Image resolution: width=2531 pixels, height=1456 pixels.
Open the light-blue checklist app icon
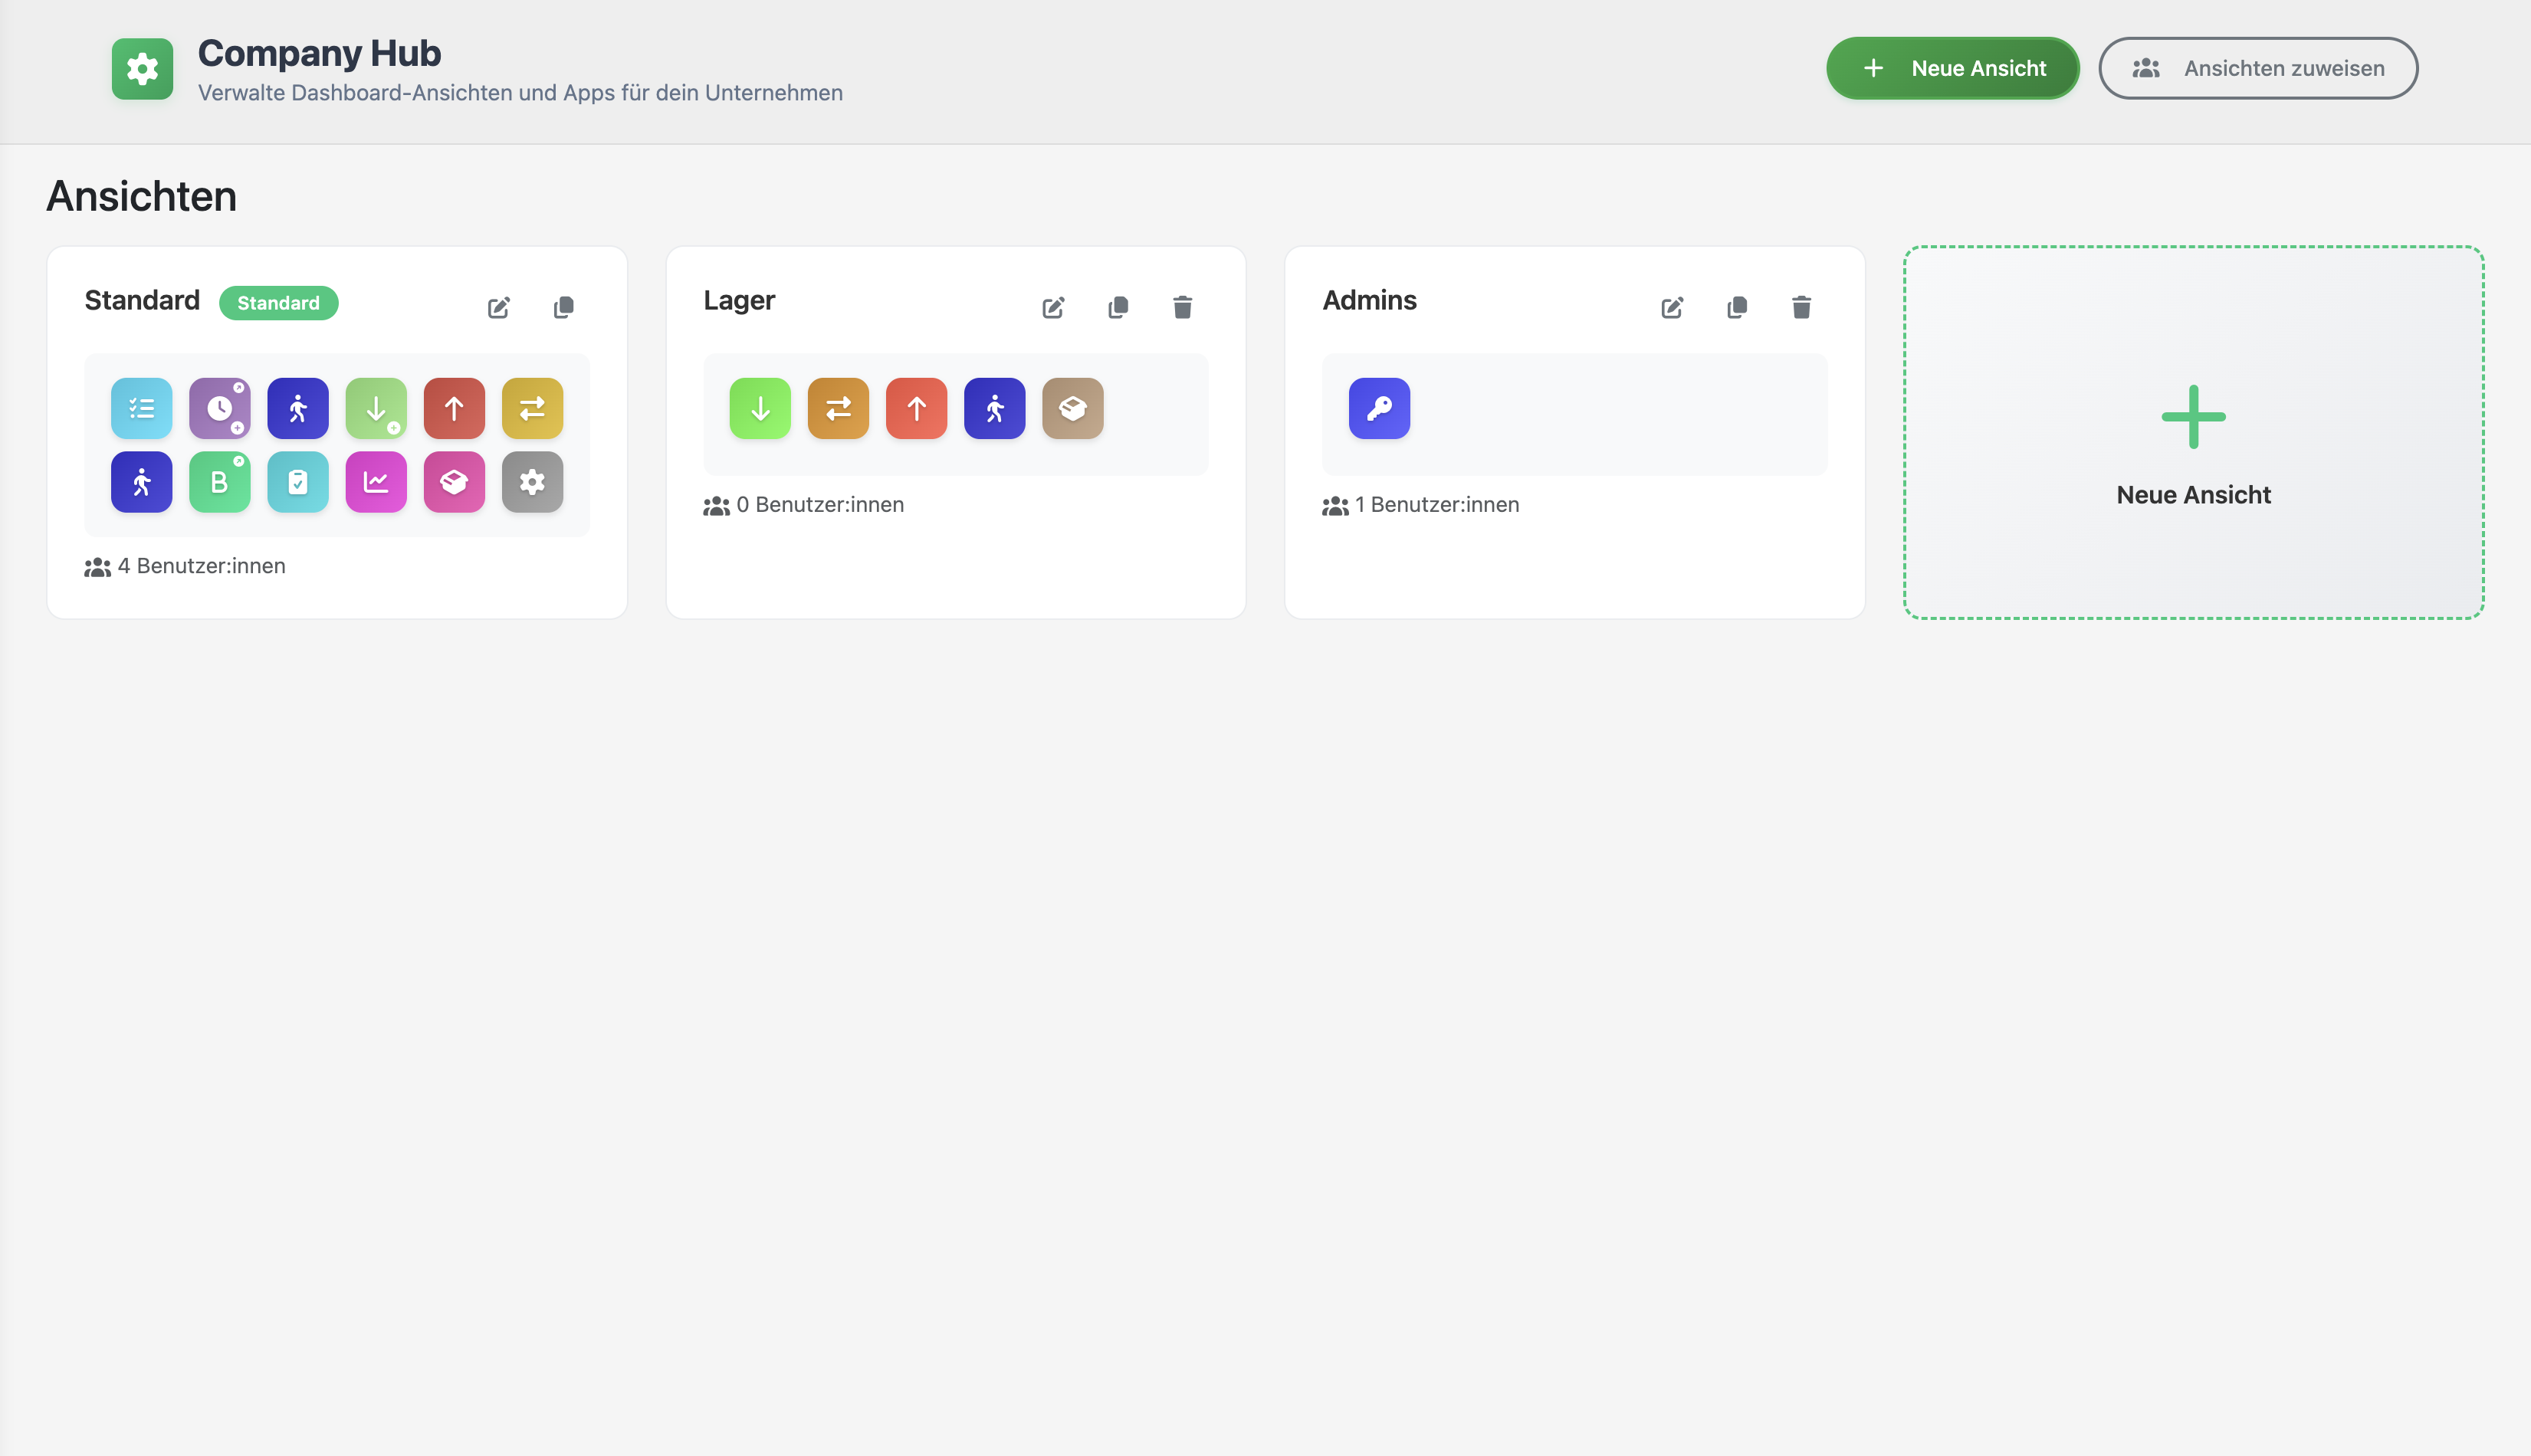(x=141, y=408)
